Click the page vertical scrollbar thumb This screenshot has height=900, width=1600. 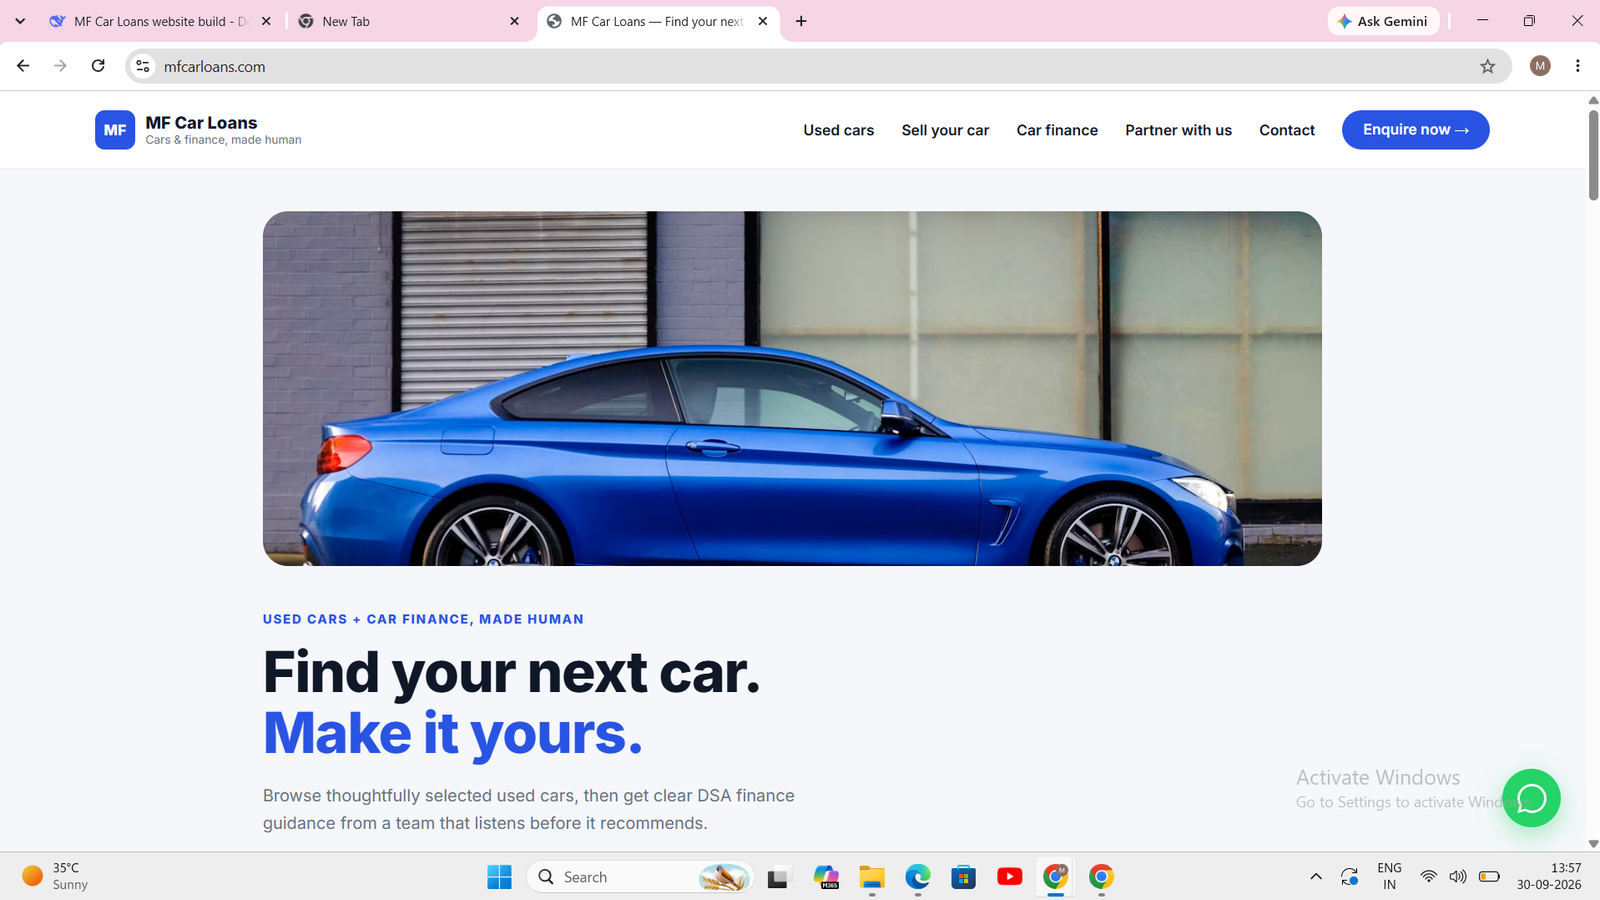pos(1593,155)
